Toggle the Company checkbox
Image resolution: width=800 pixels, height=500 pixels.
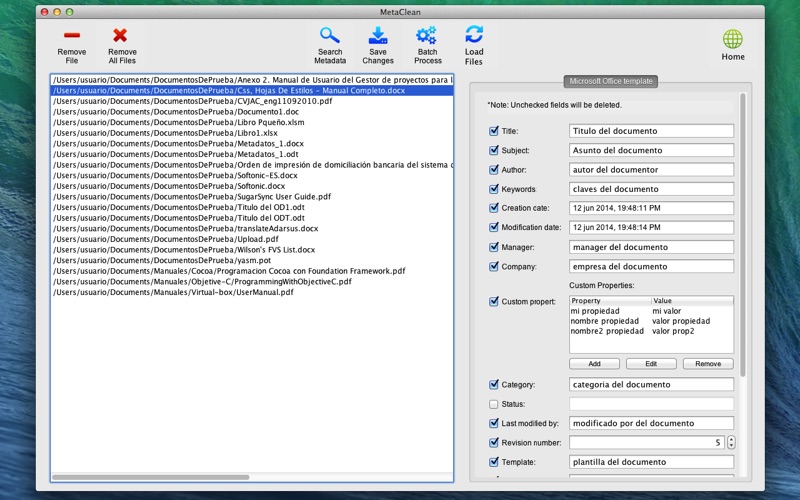pos(493,266)
